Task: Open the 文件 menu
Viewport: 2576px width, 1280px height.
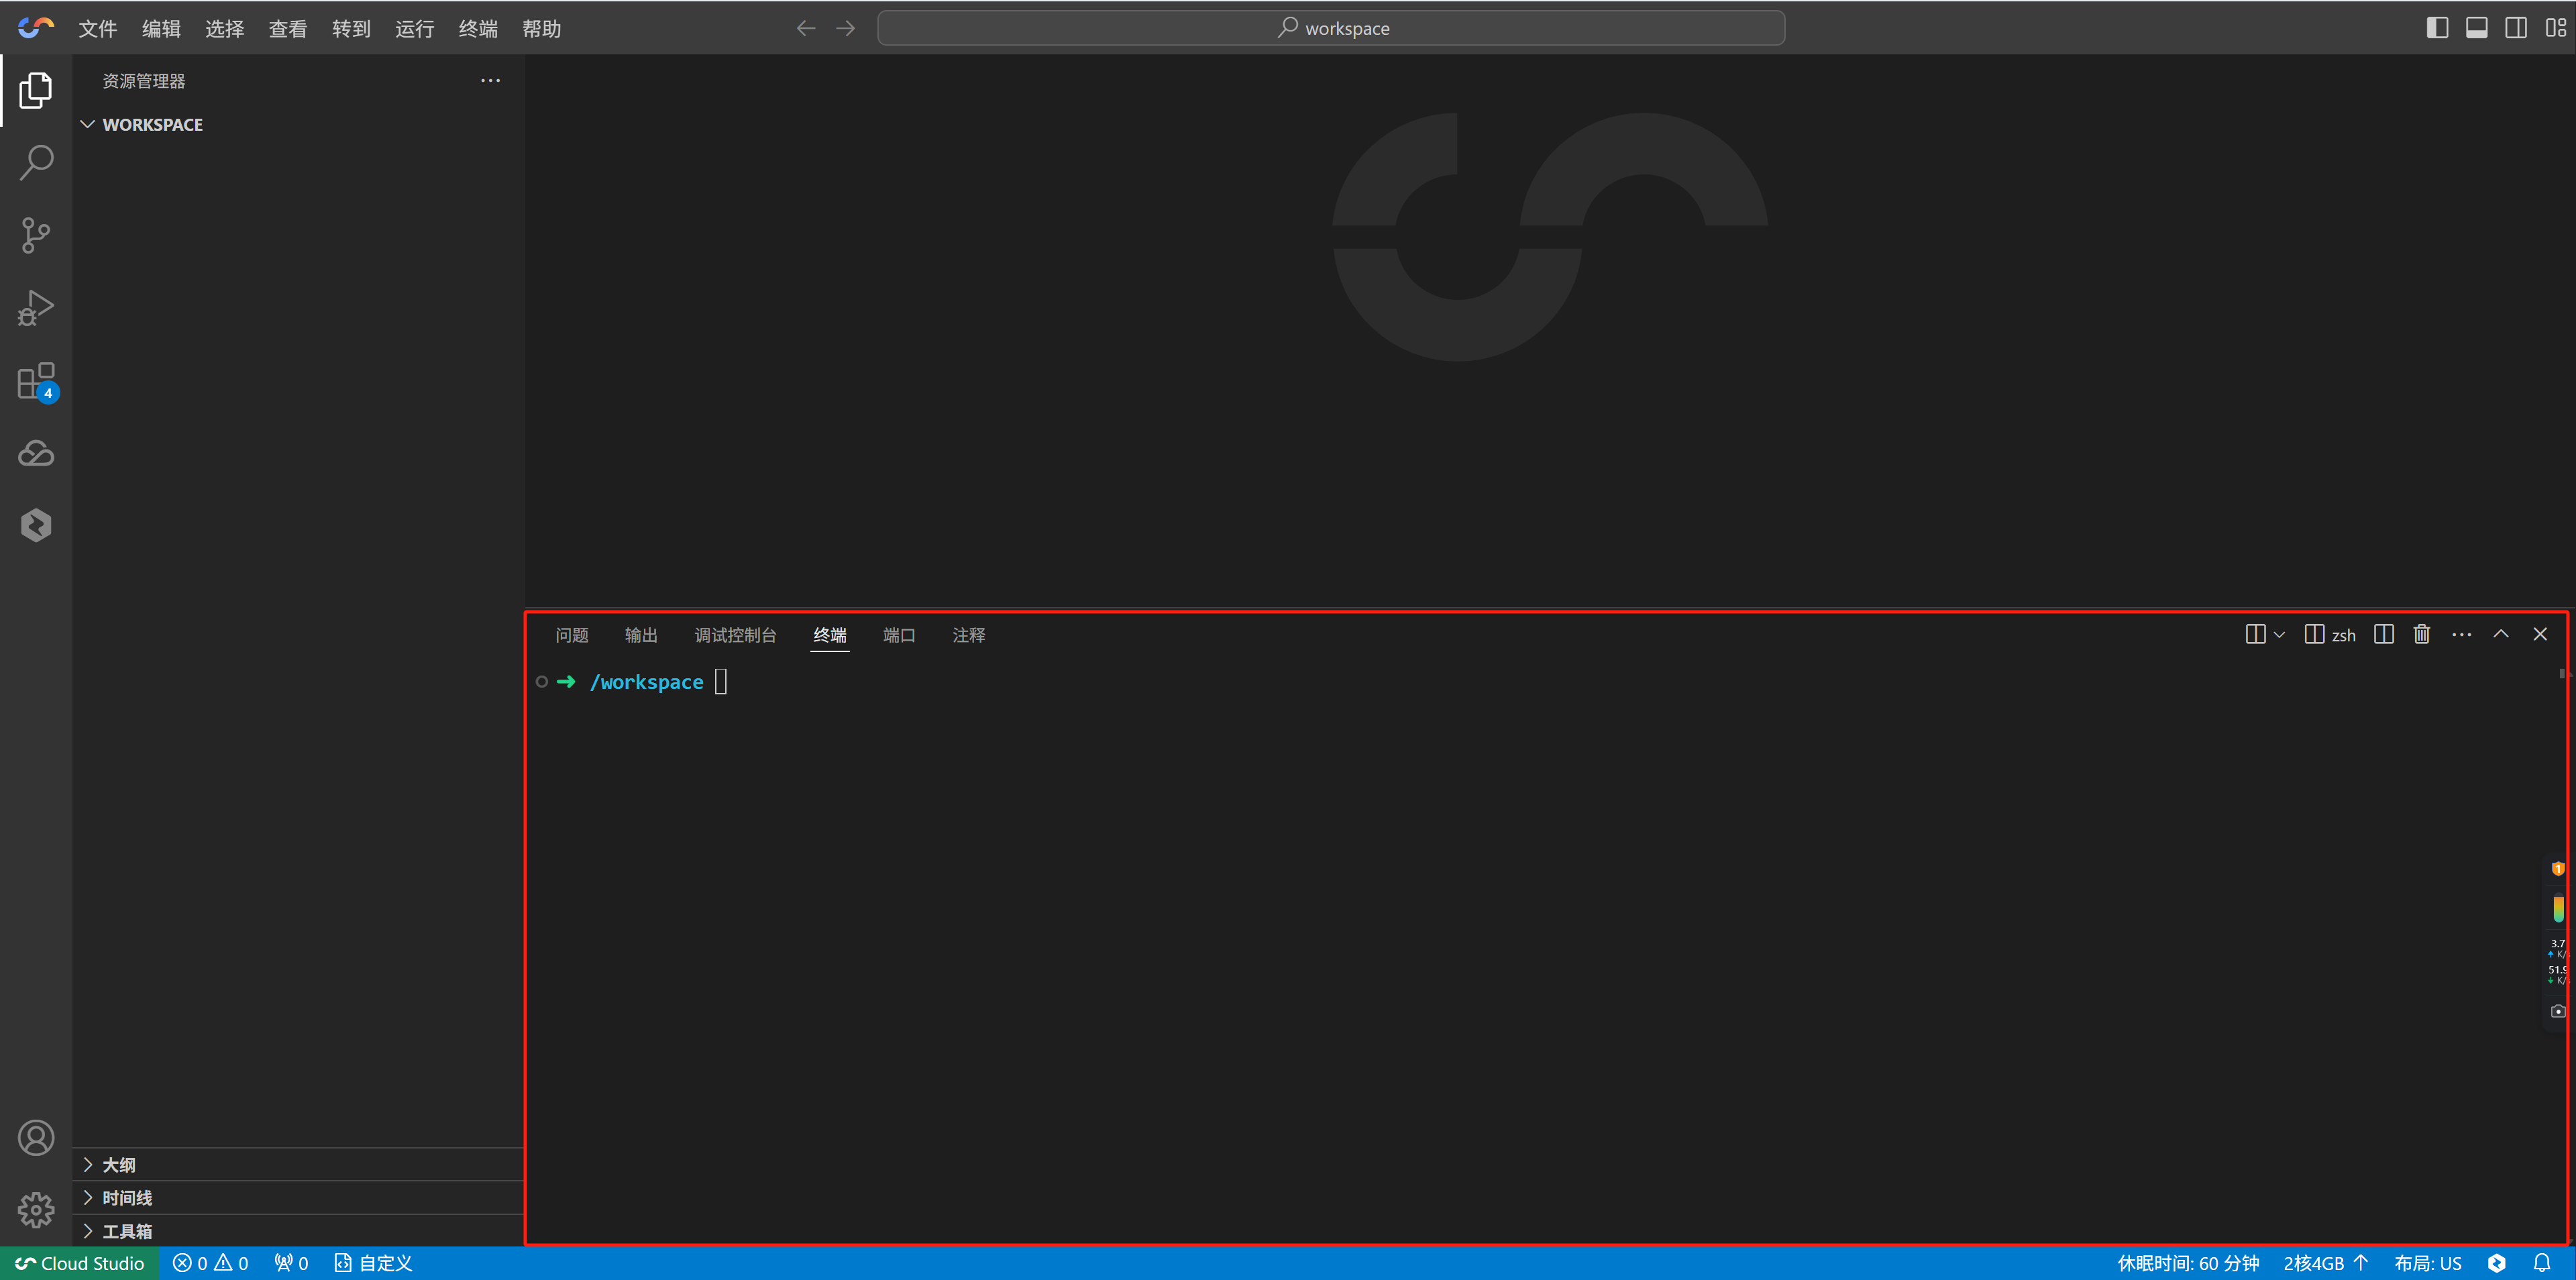Action: pos(98,29)
